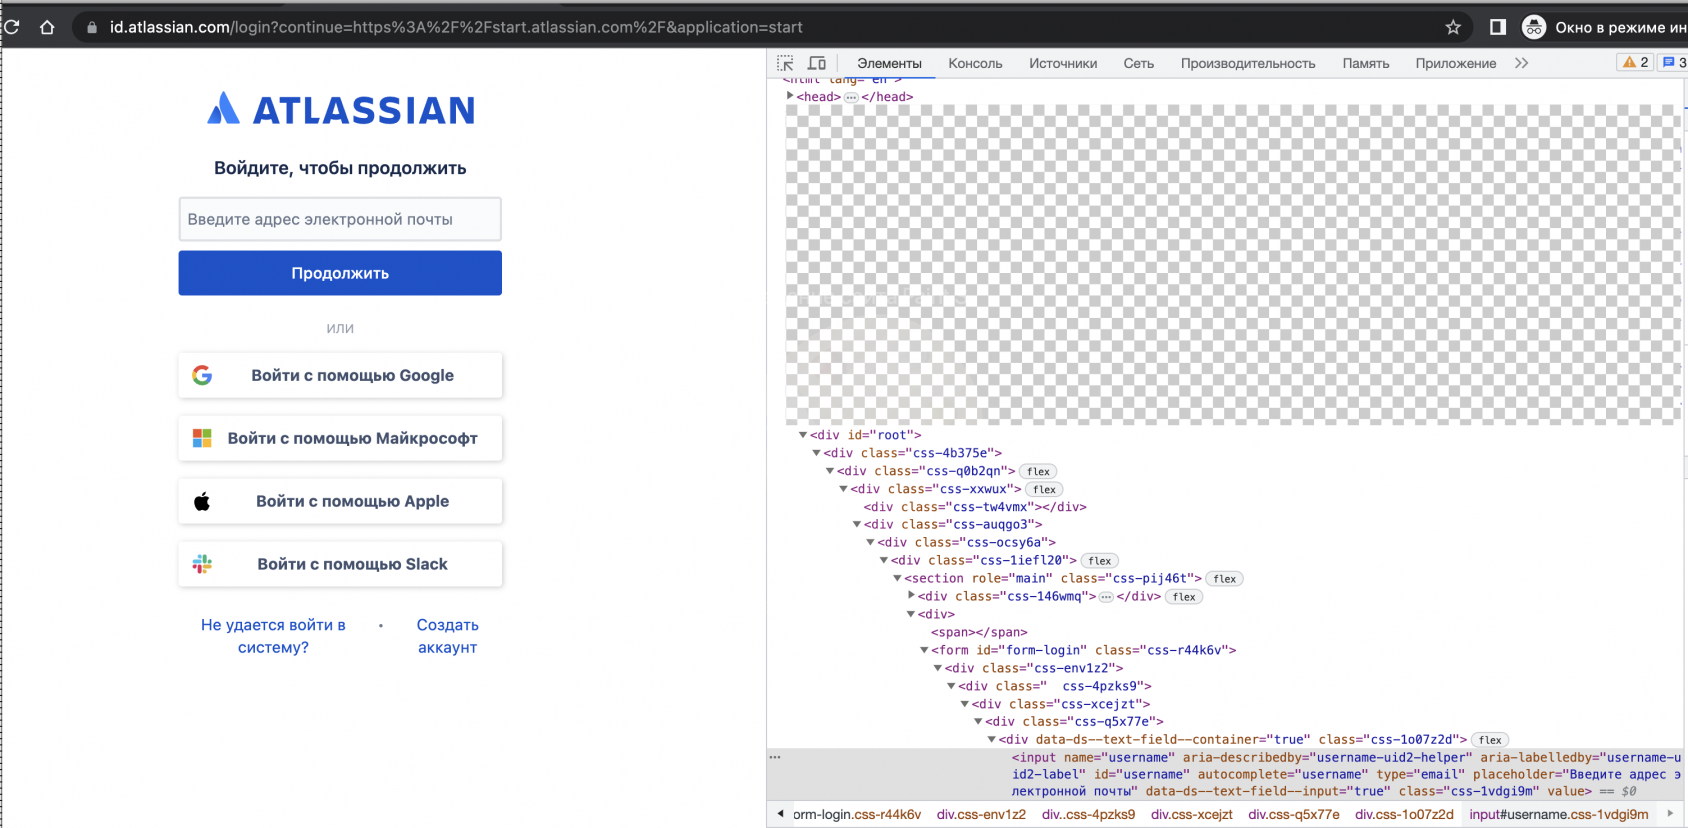Show more DevTools tabs via double chevron

1521,63
